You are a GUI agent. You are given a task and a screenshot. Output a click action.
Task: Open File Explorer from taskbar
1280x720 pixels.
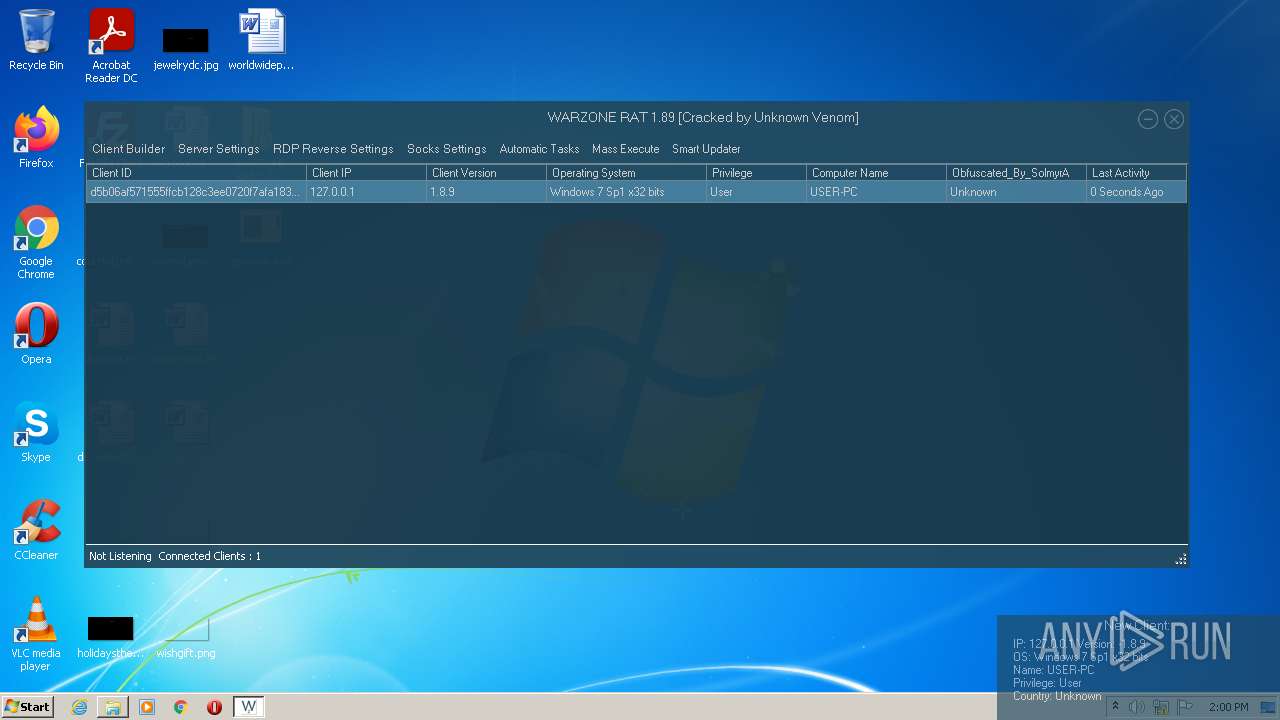tap(113, 707)
